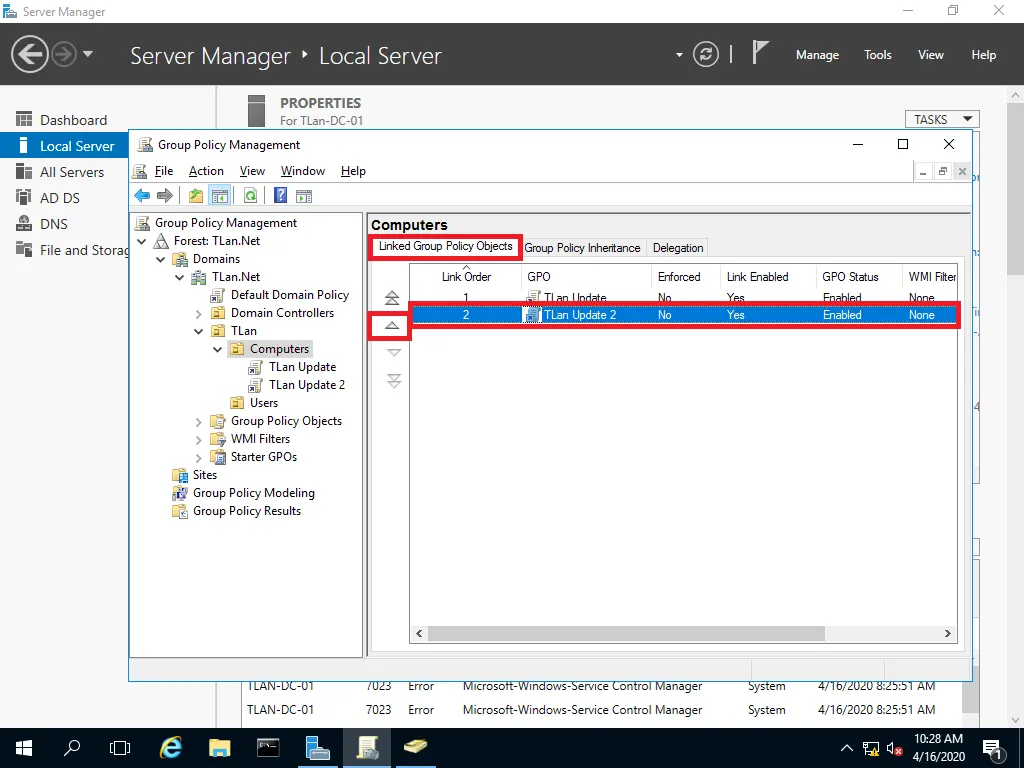Open the TASKS dropdown in Server Manager

[x=942, y=119]
